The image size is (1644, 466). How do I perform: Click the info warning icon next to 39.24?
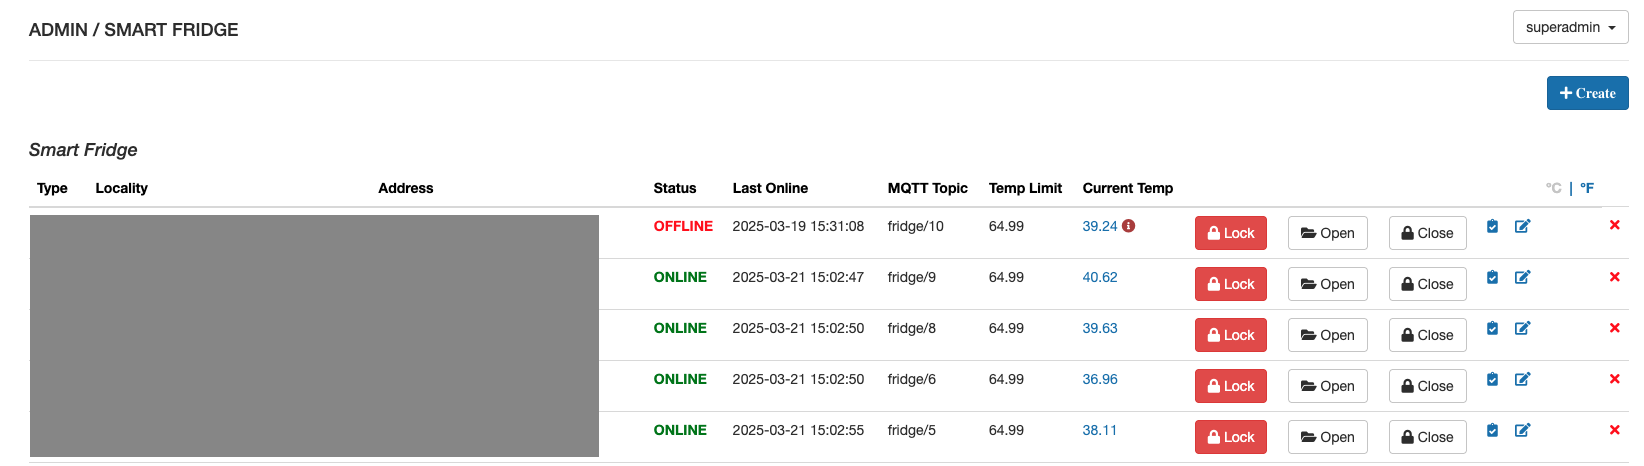pos(1128,226)
